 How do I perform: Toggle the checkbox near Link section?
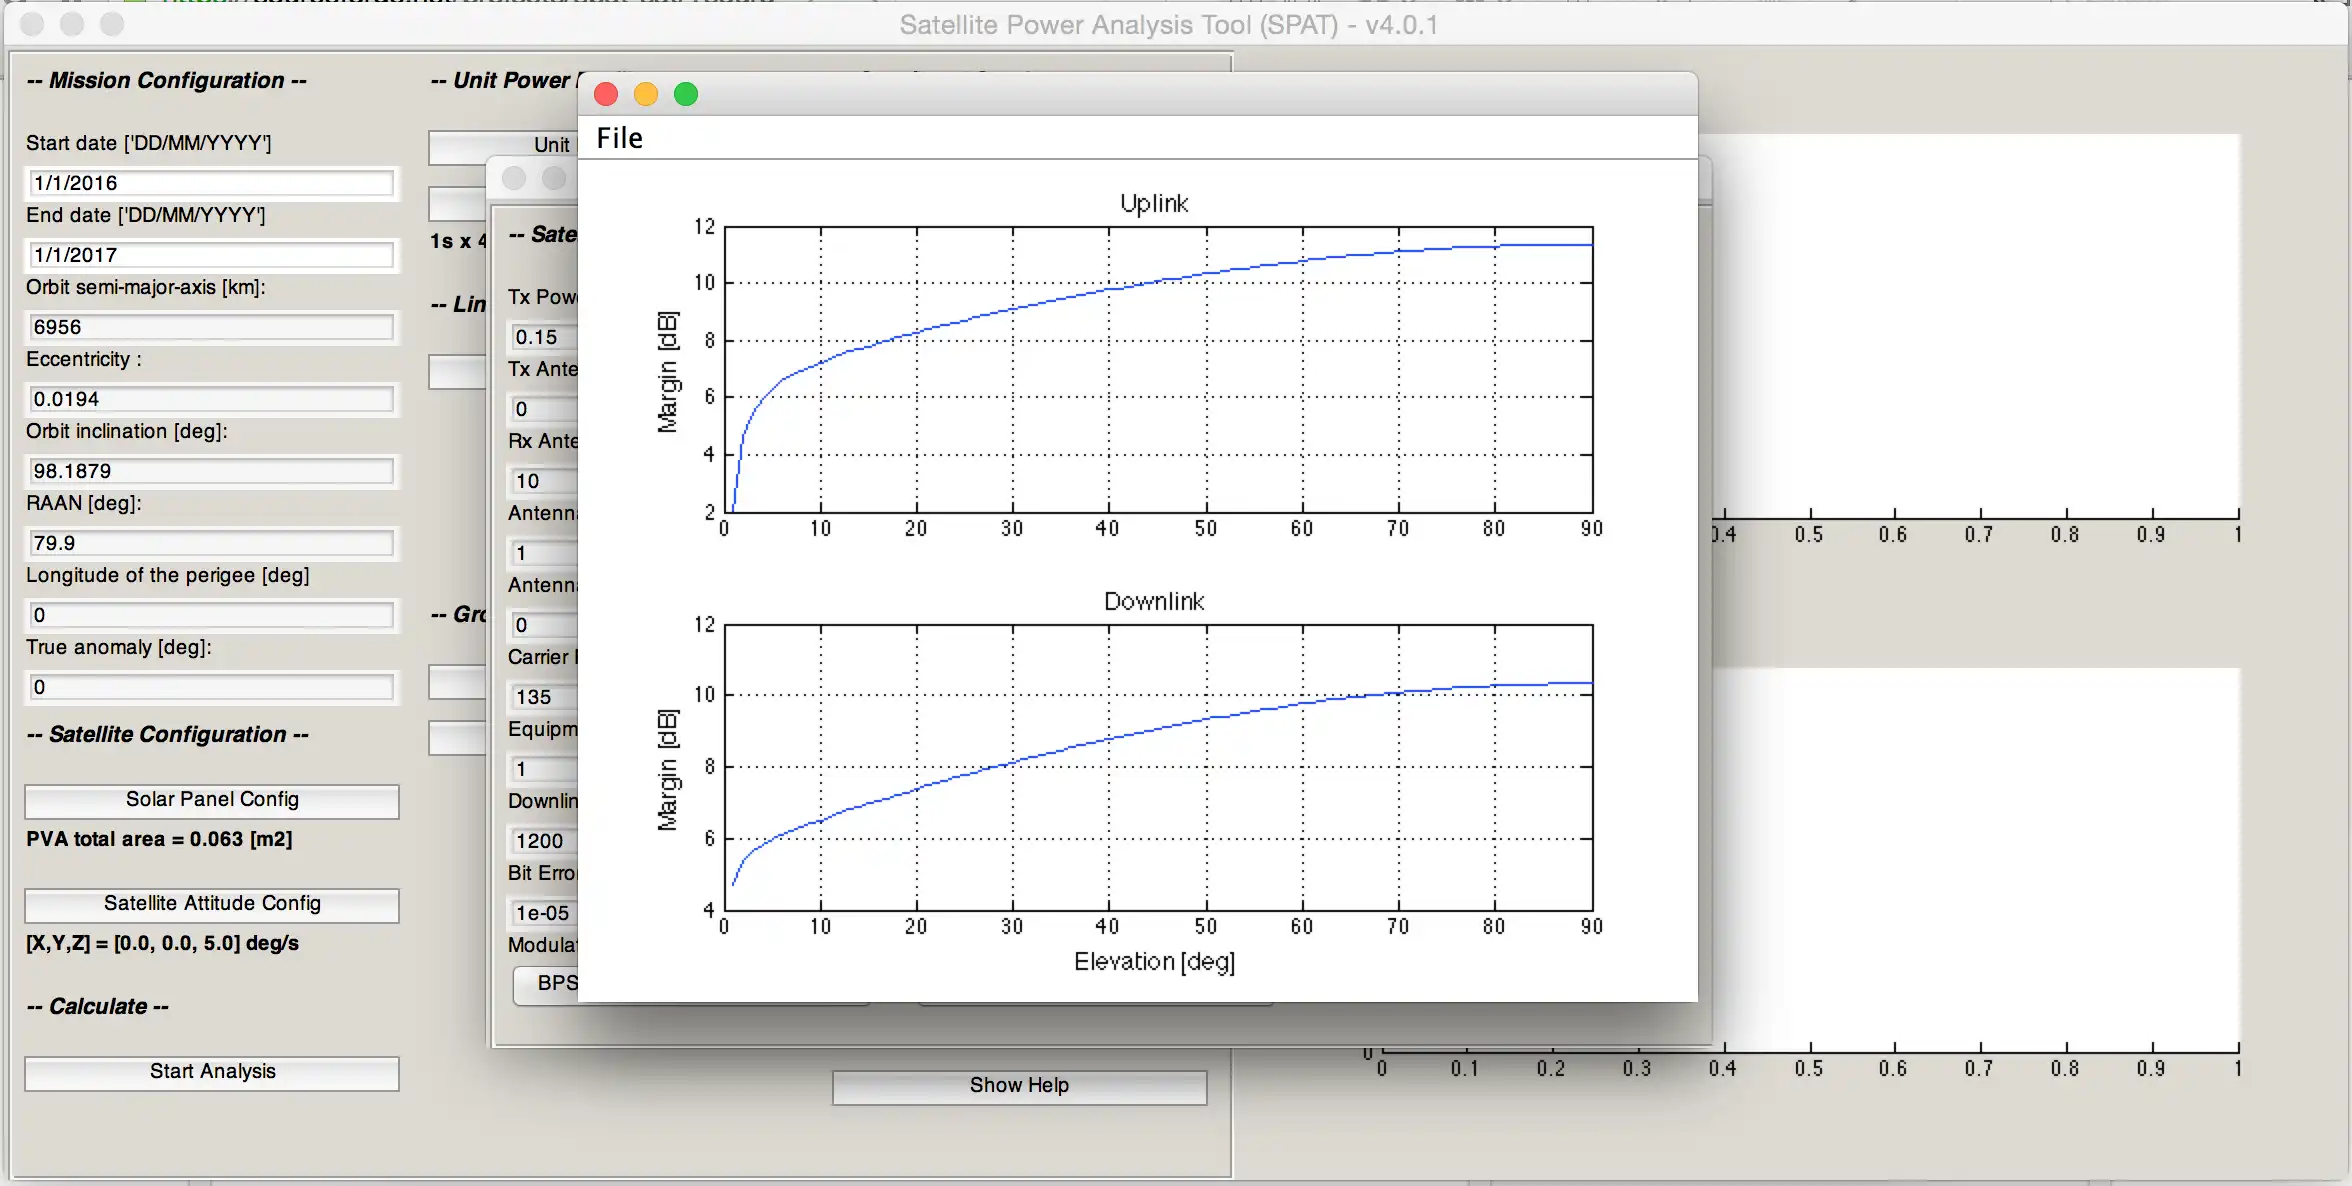click(449, 366)
